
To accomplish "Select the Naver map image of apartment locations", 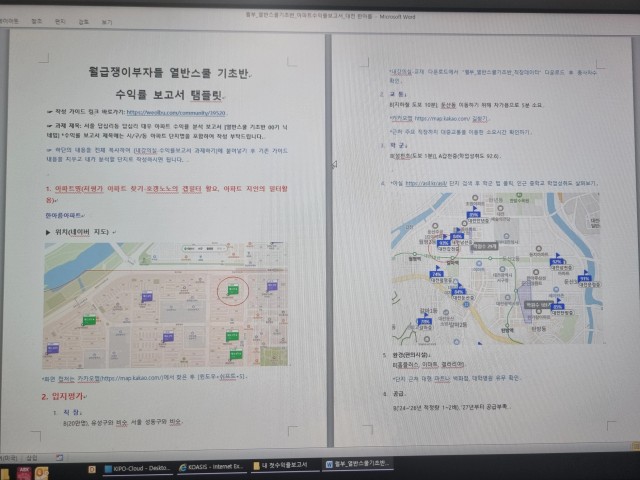I will [166, 305].
